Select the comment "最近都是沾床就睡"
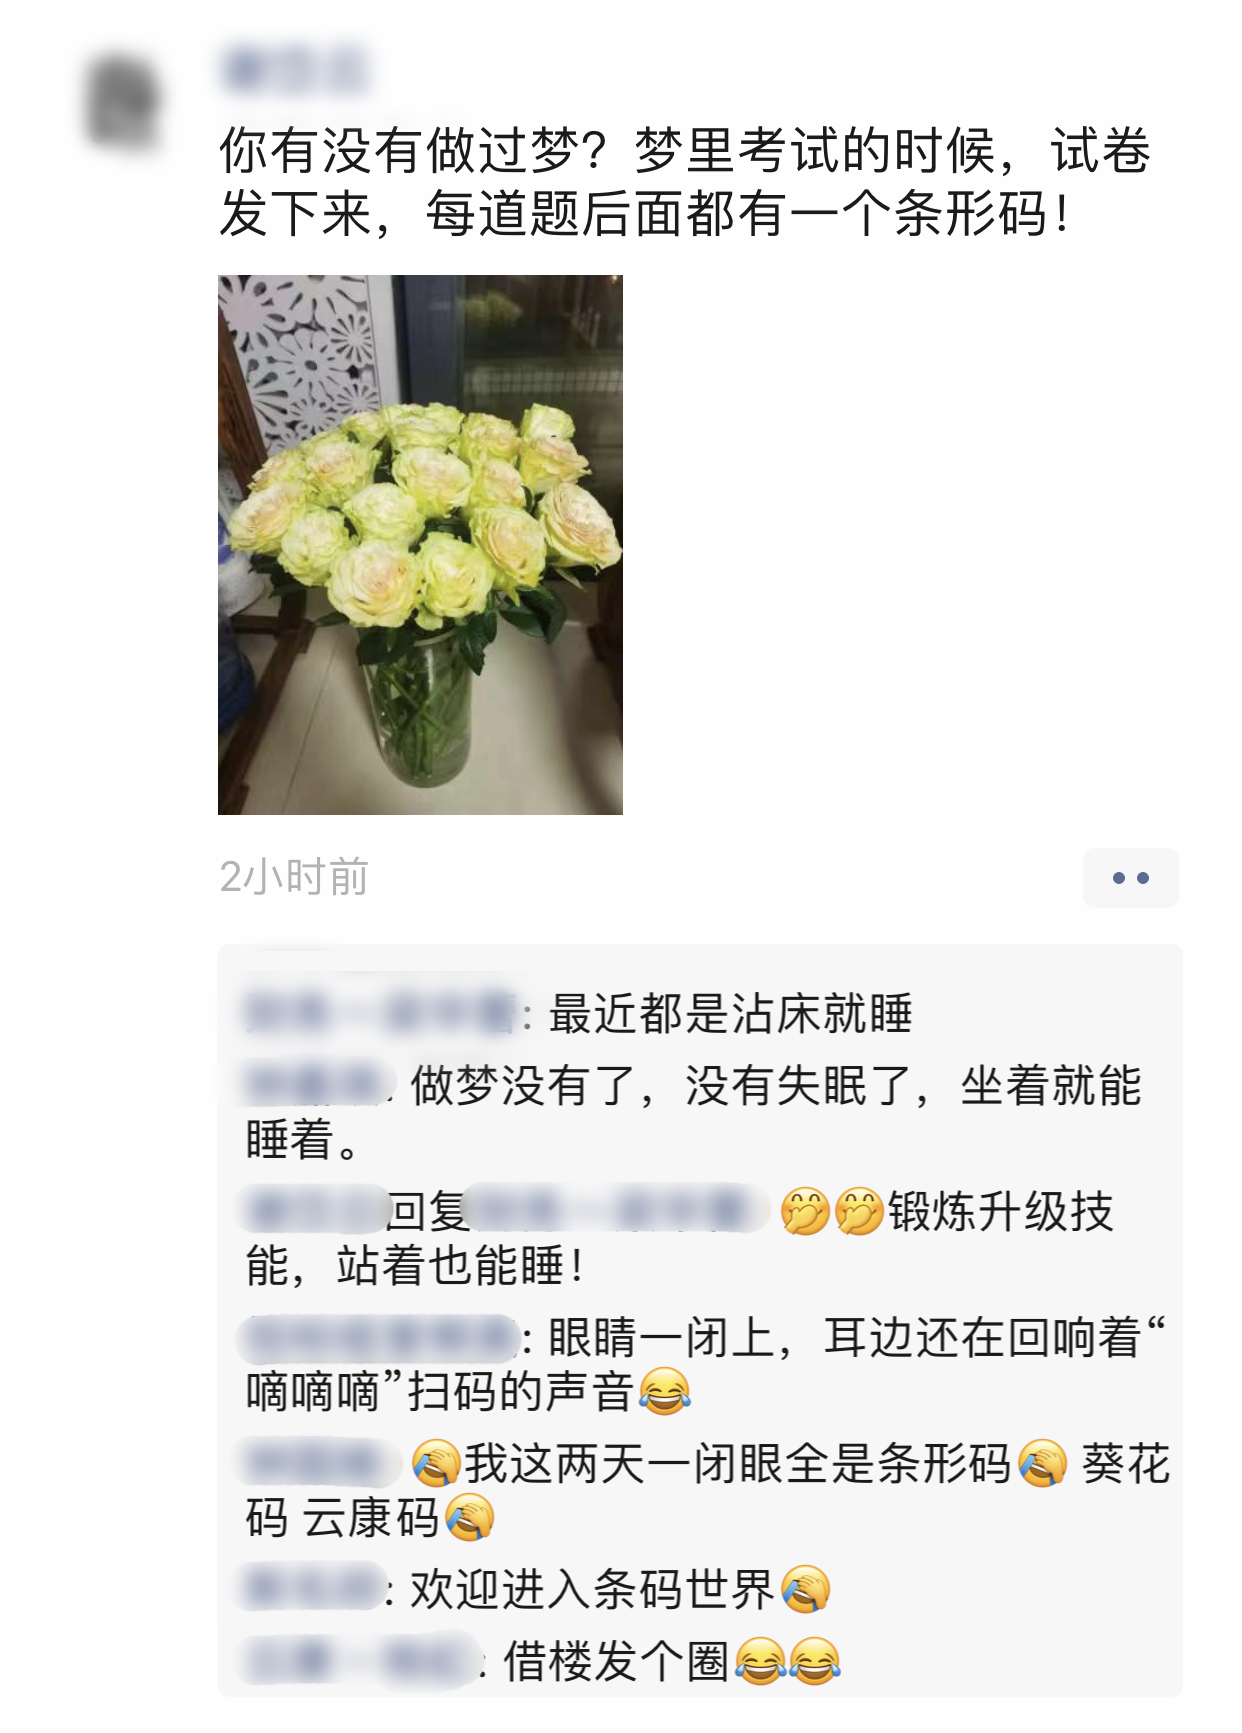Image resolution: width=1242 pixels, height=1733 pixels. click(x=731, y=1013)
